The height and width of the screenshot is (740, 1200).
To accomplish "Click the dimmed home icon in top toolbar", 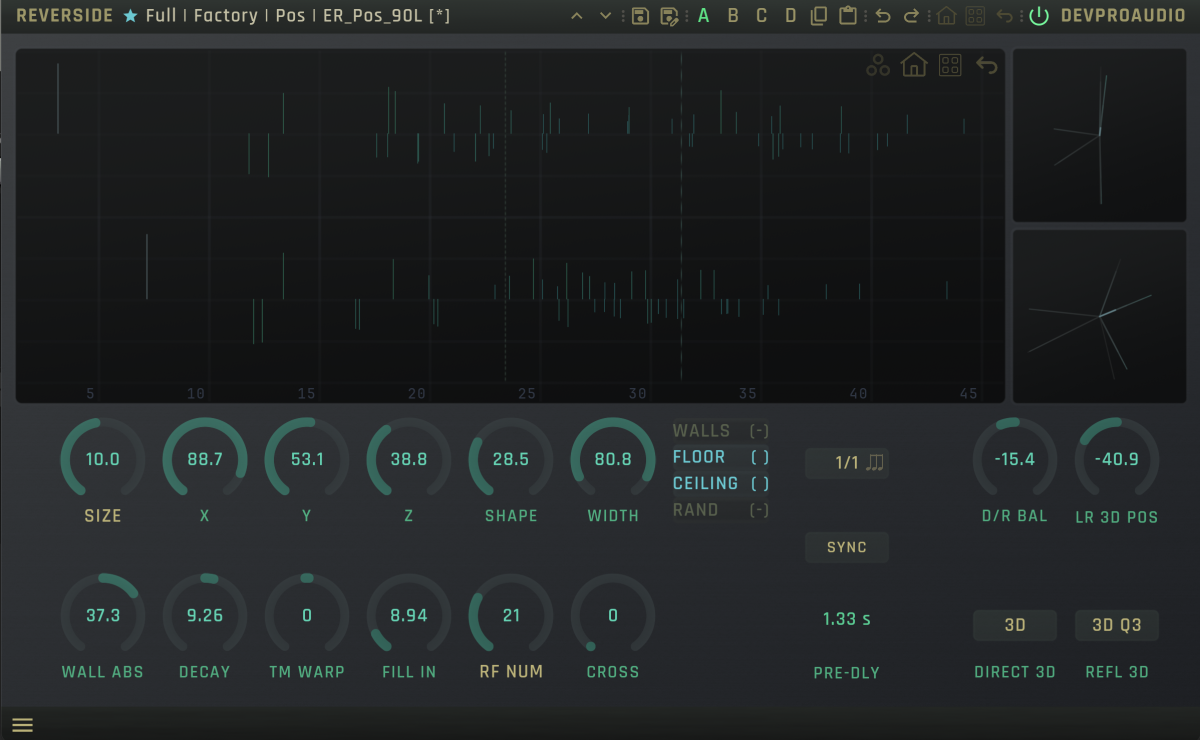I will point(946,16).
